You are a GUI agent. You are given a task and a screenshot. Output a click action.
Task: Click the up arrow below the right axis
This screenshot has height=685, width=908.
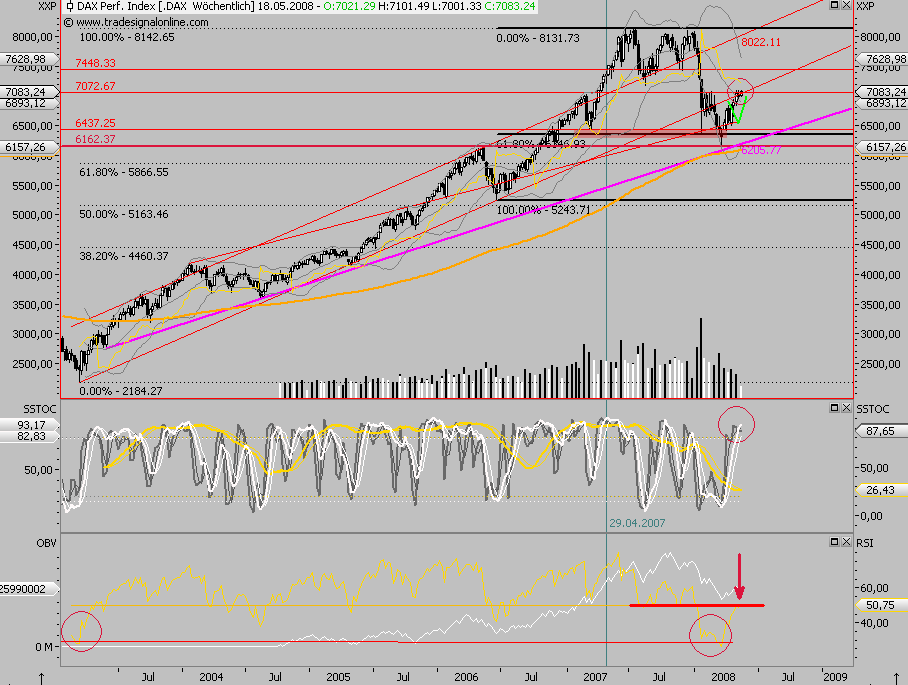tap(896, 678)
